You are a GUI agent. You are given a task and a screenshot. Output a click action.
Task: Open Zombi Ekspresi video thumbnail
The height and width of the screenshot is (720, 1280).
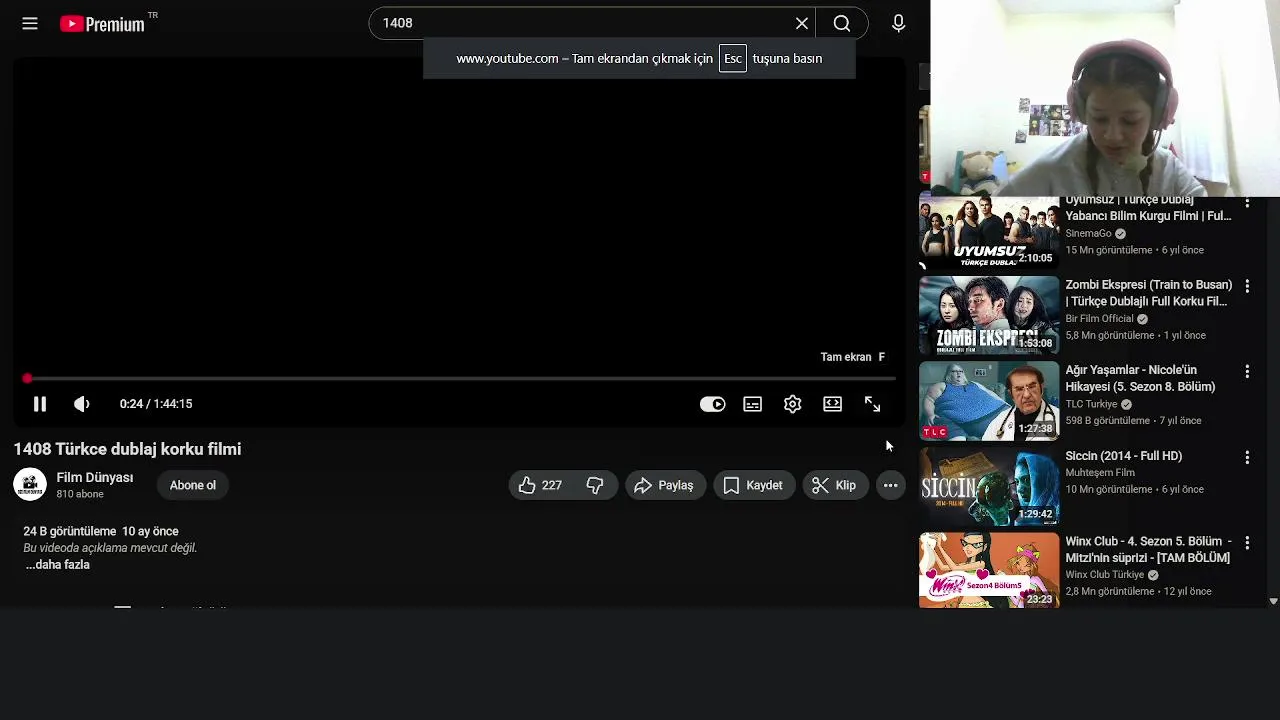coord(989,316)
